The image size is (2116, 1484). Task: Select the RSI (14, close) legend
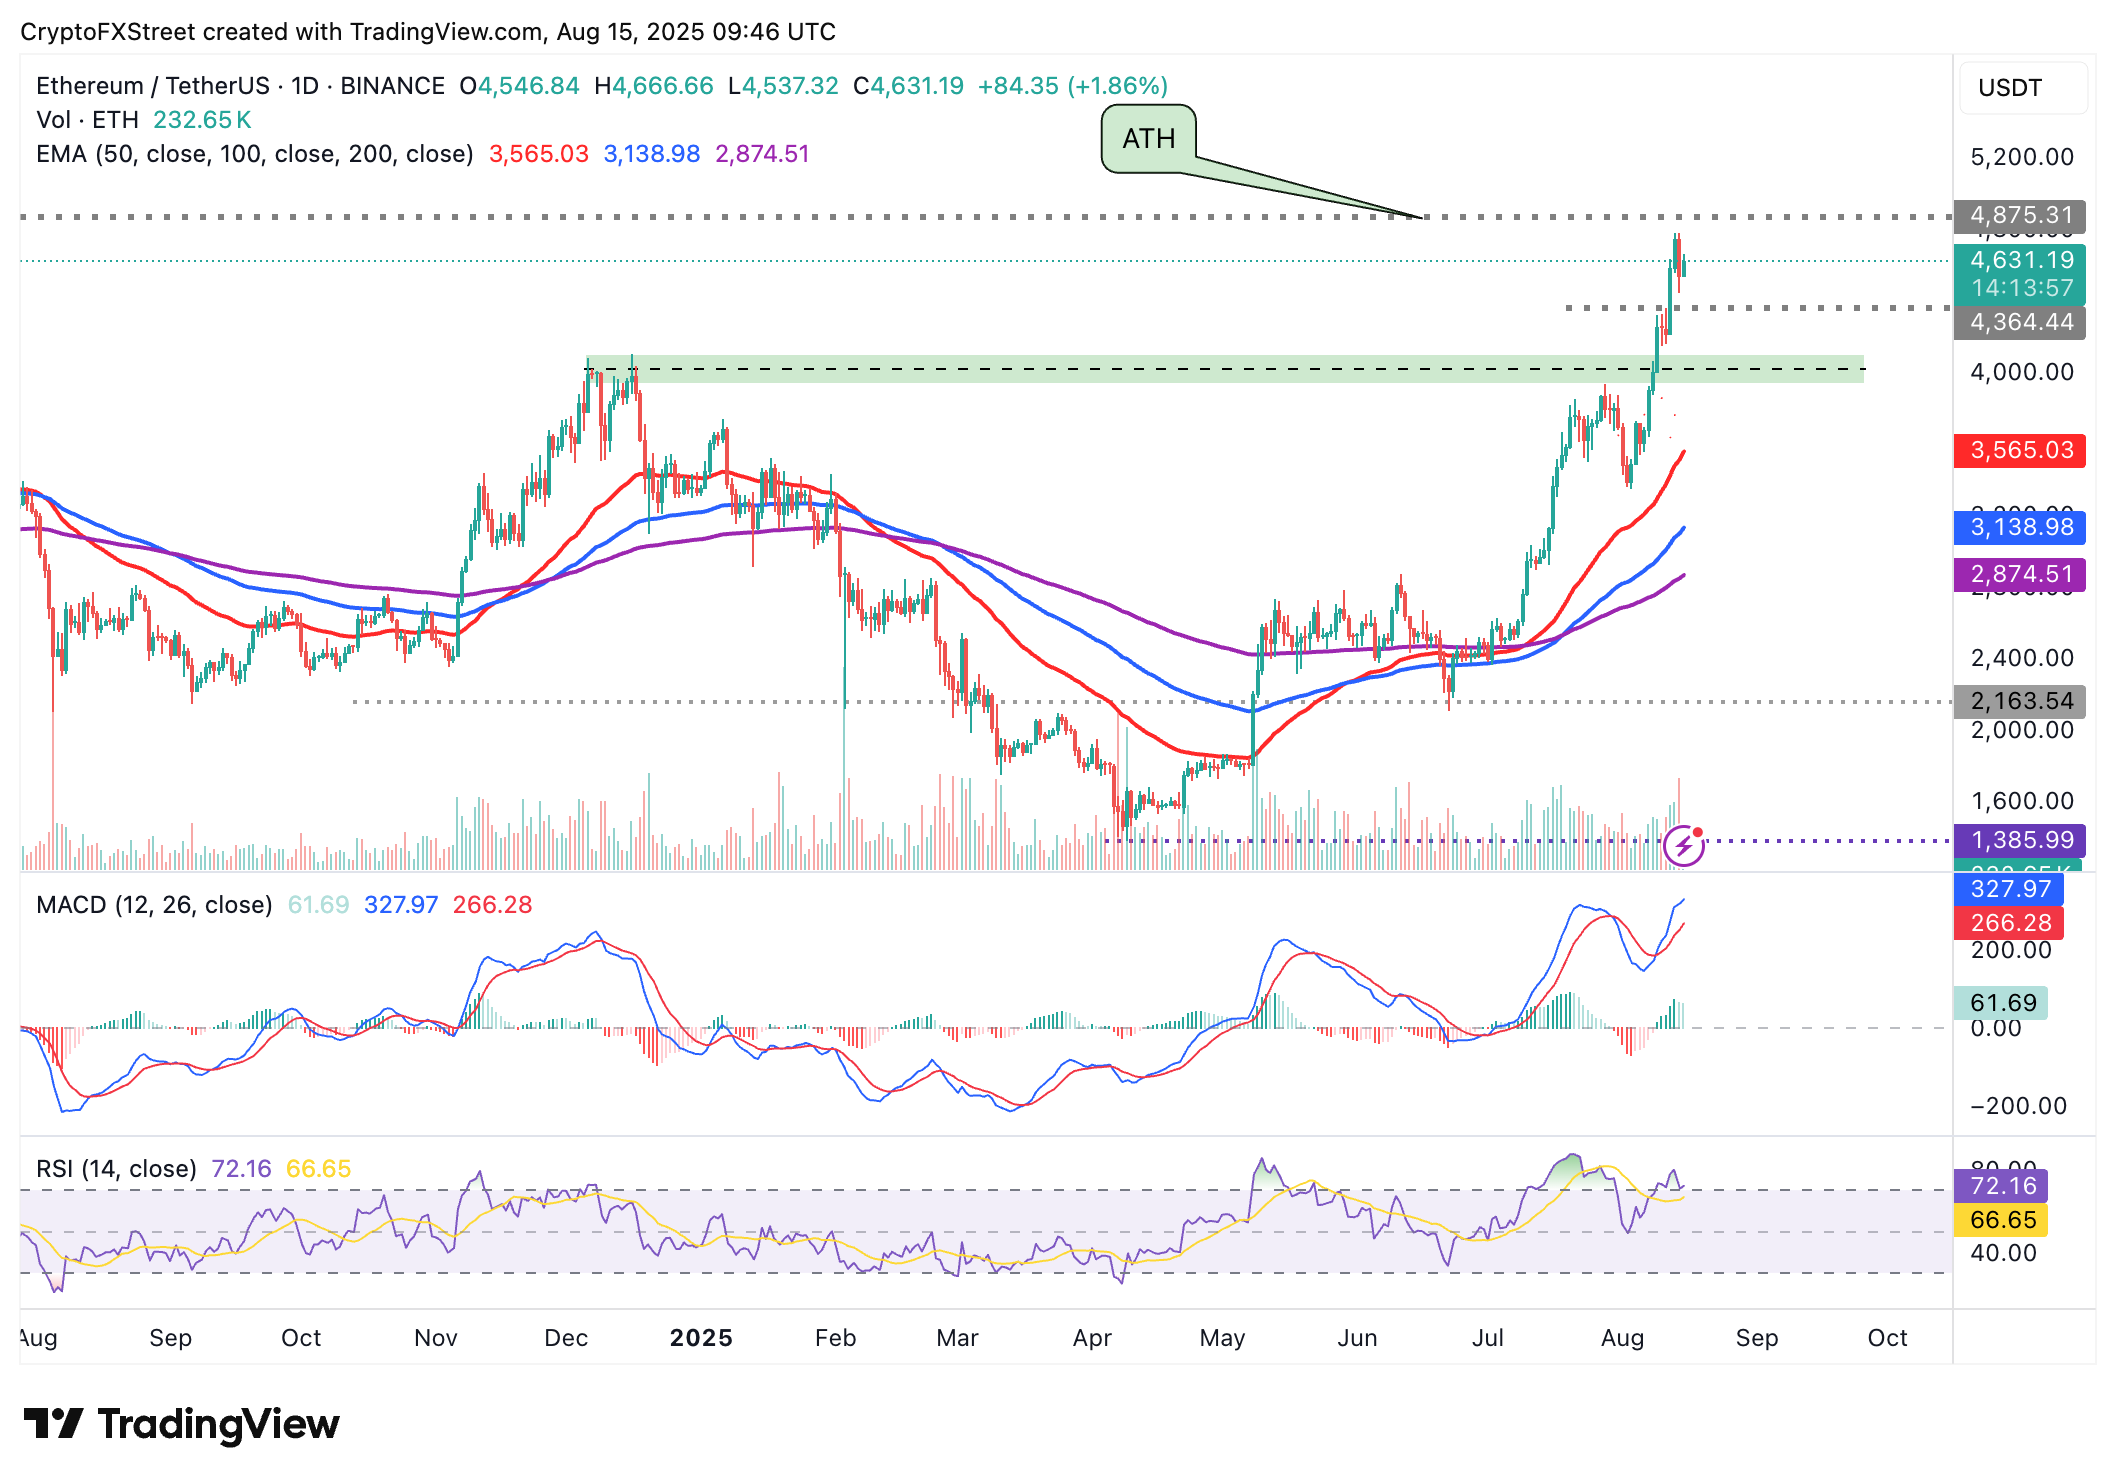pos(116,1169)
